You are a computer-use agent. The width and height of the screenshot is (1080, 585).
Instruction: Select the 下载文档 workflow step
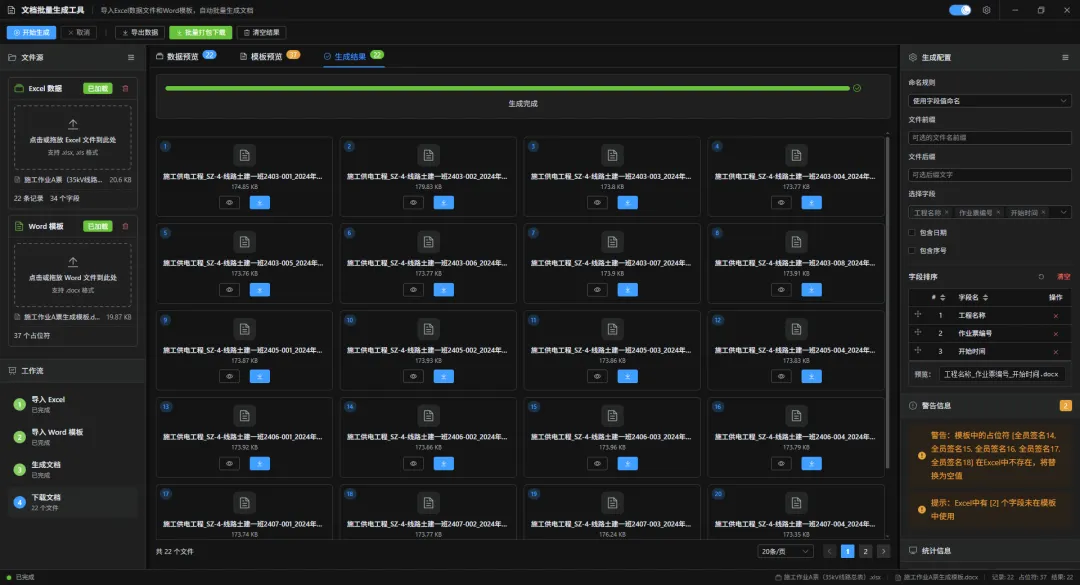(x=73, y=502)
